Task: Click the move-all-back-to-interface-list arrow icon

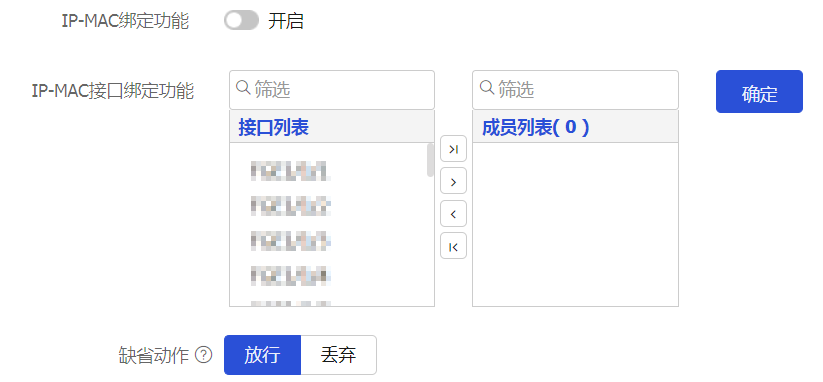Action: [x=453, y=246]
